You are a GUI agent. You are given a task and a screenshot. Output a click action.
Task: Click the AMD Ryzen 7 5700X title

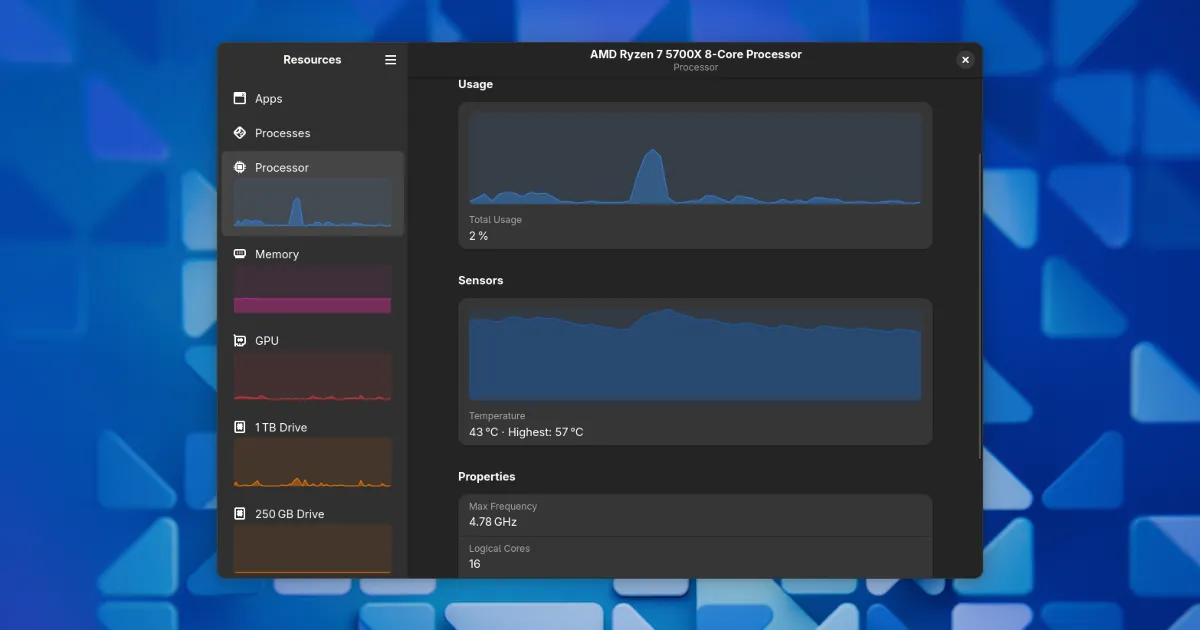click(x=695, y=55)
